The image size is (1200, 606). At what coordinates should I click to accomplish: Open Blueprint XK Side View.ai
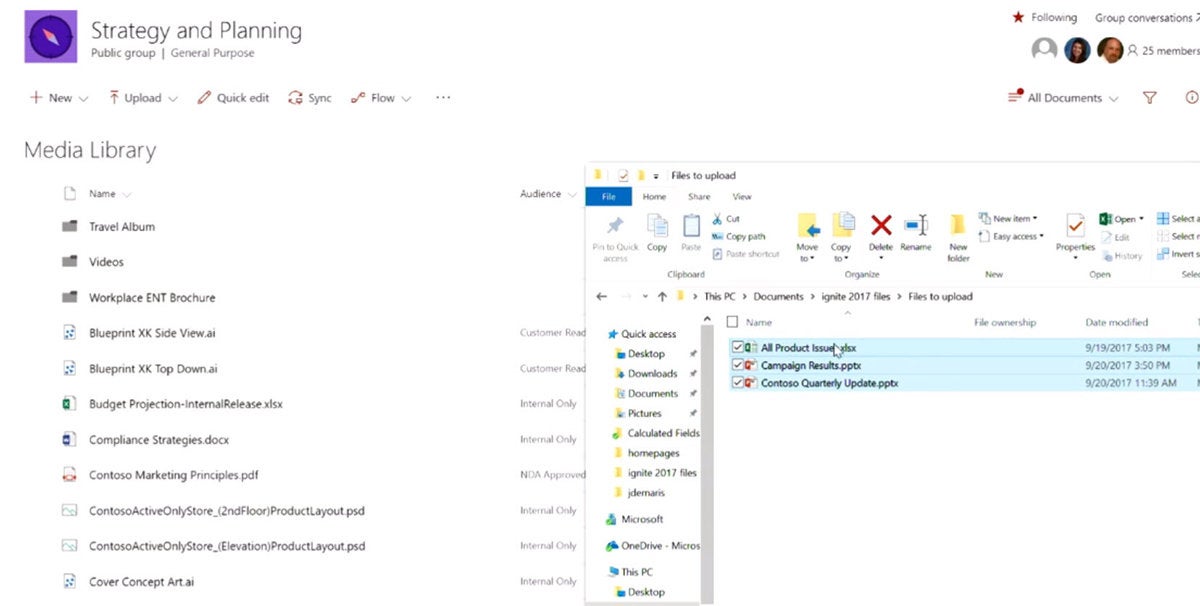point(151,333)
